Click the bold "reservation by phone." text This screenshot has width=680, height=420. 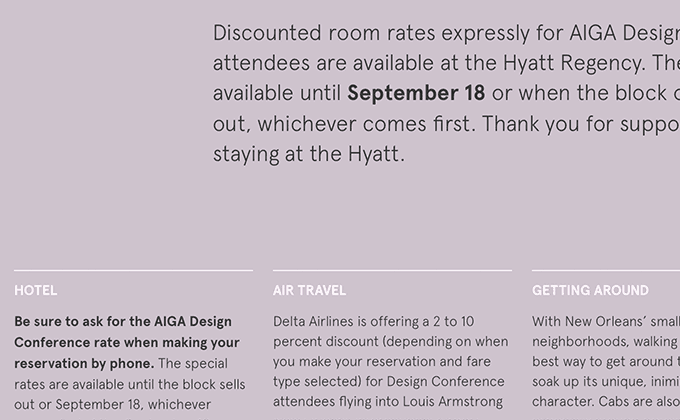click(84, 363)
